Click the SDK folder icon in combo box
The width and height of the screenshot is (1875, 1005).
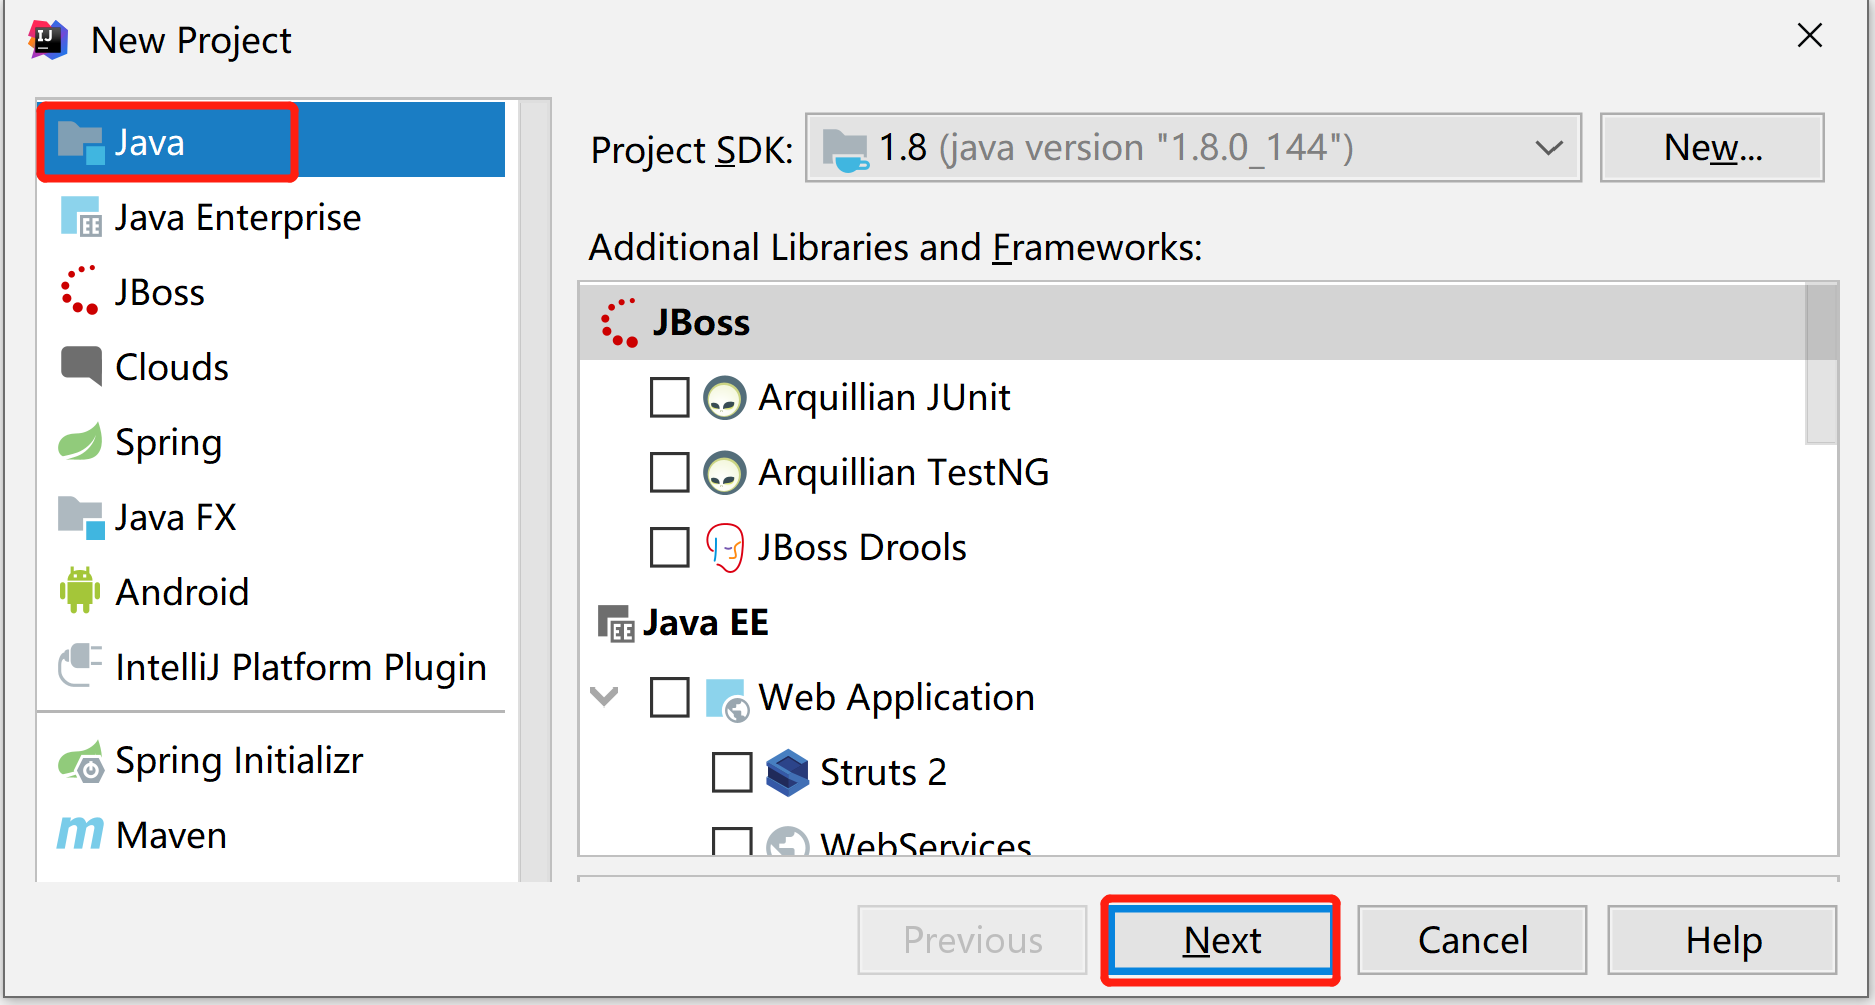click(846, 150)
